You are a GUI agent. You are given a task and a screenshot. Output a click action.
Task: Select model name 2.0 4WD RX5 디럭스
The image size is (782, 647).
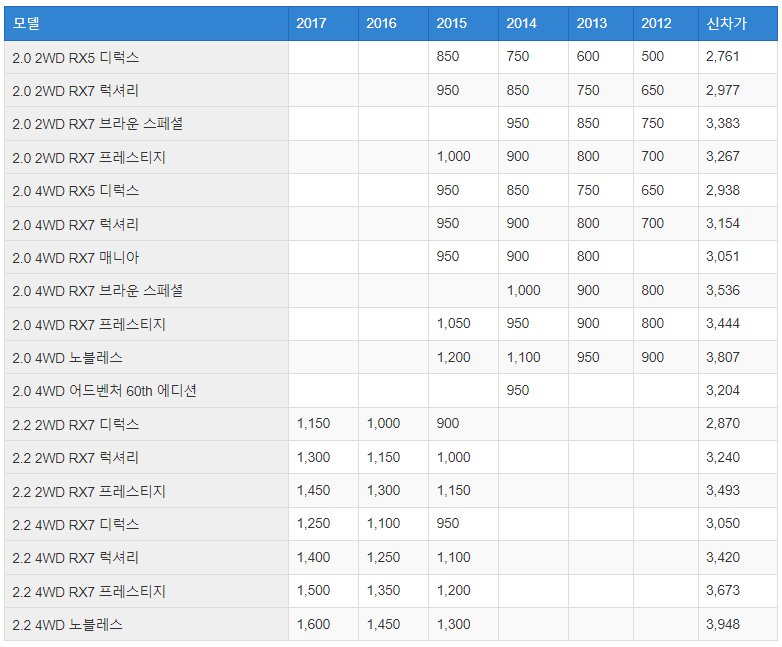(x=75, y=191)
